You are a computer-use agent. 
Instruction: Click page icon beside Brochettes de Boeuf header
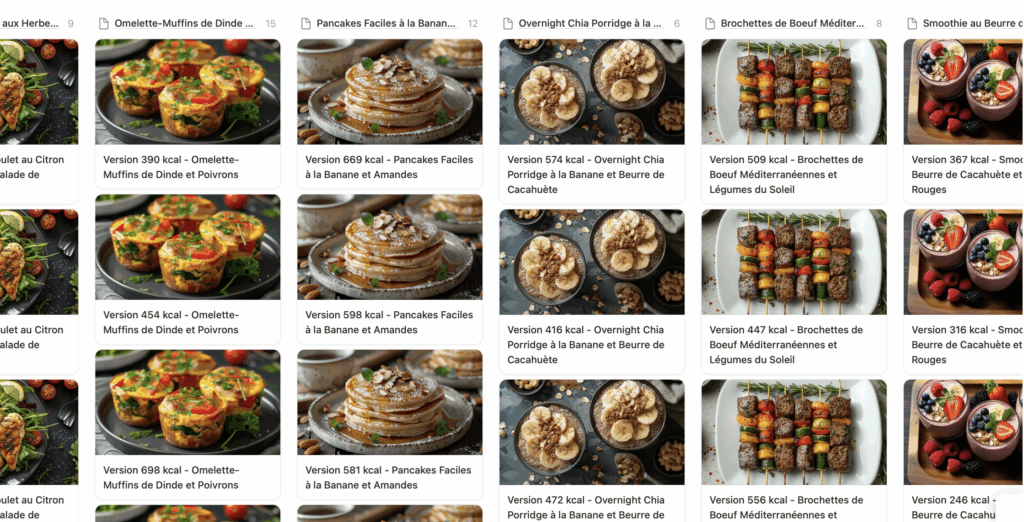pos(710,24)
